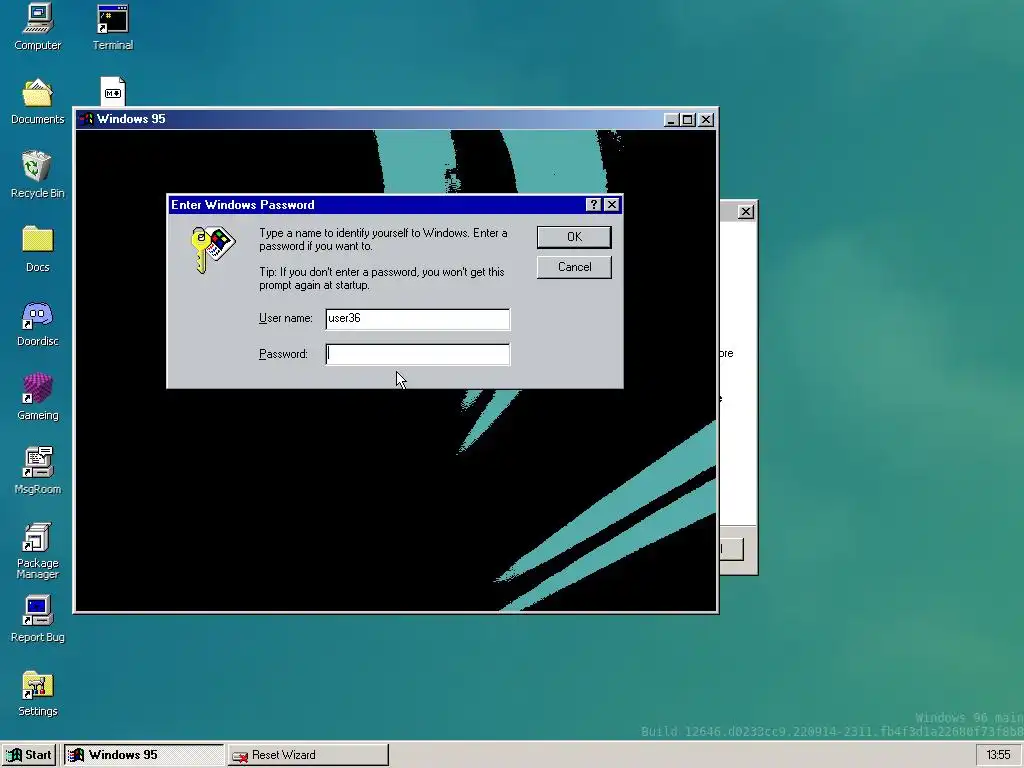Open the Documents folder icon
This screenshot has height=768, width=1024.
[37, 101]
